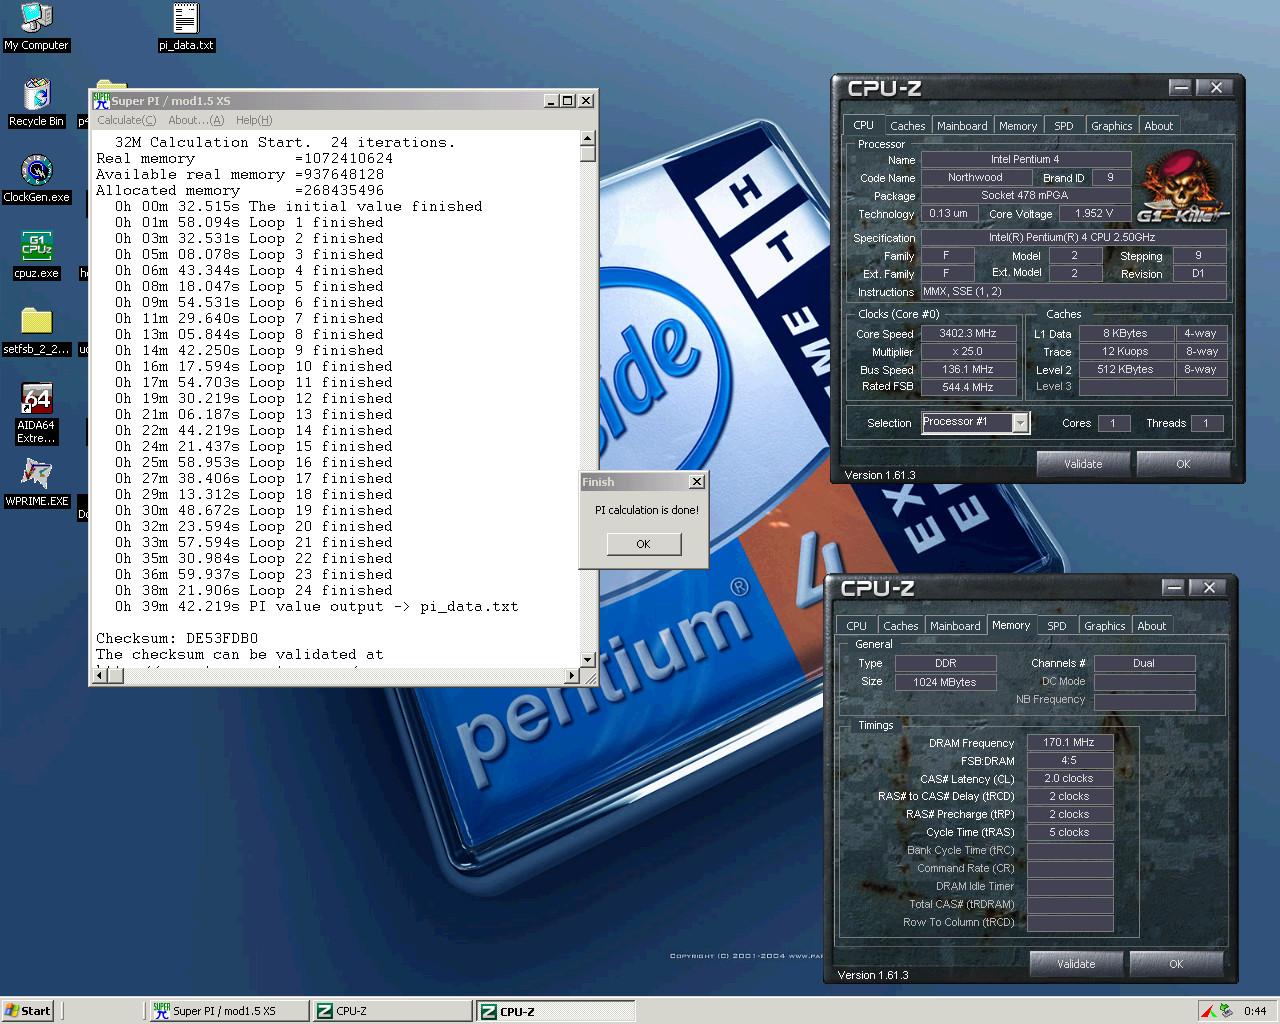Click Validate in the top CPU-Z window

[1083, 464]
